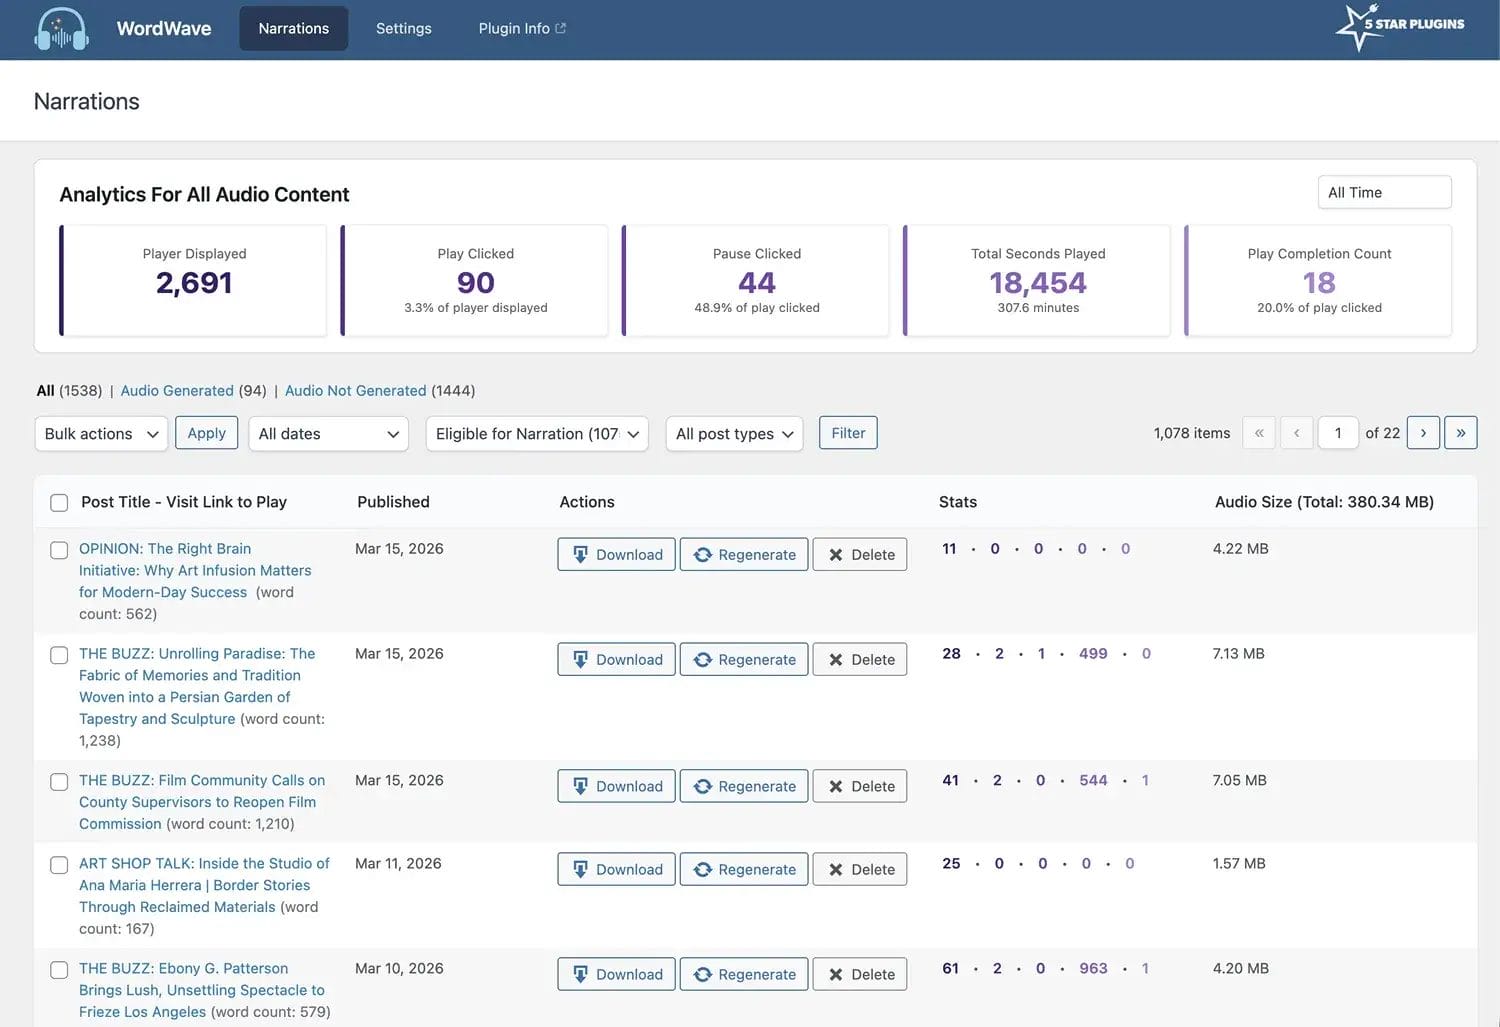Open the Bulk actions dropdown
Image resolution: width=1500 pixels, height=1027 pixels.
point(101,434)
